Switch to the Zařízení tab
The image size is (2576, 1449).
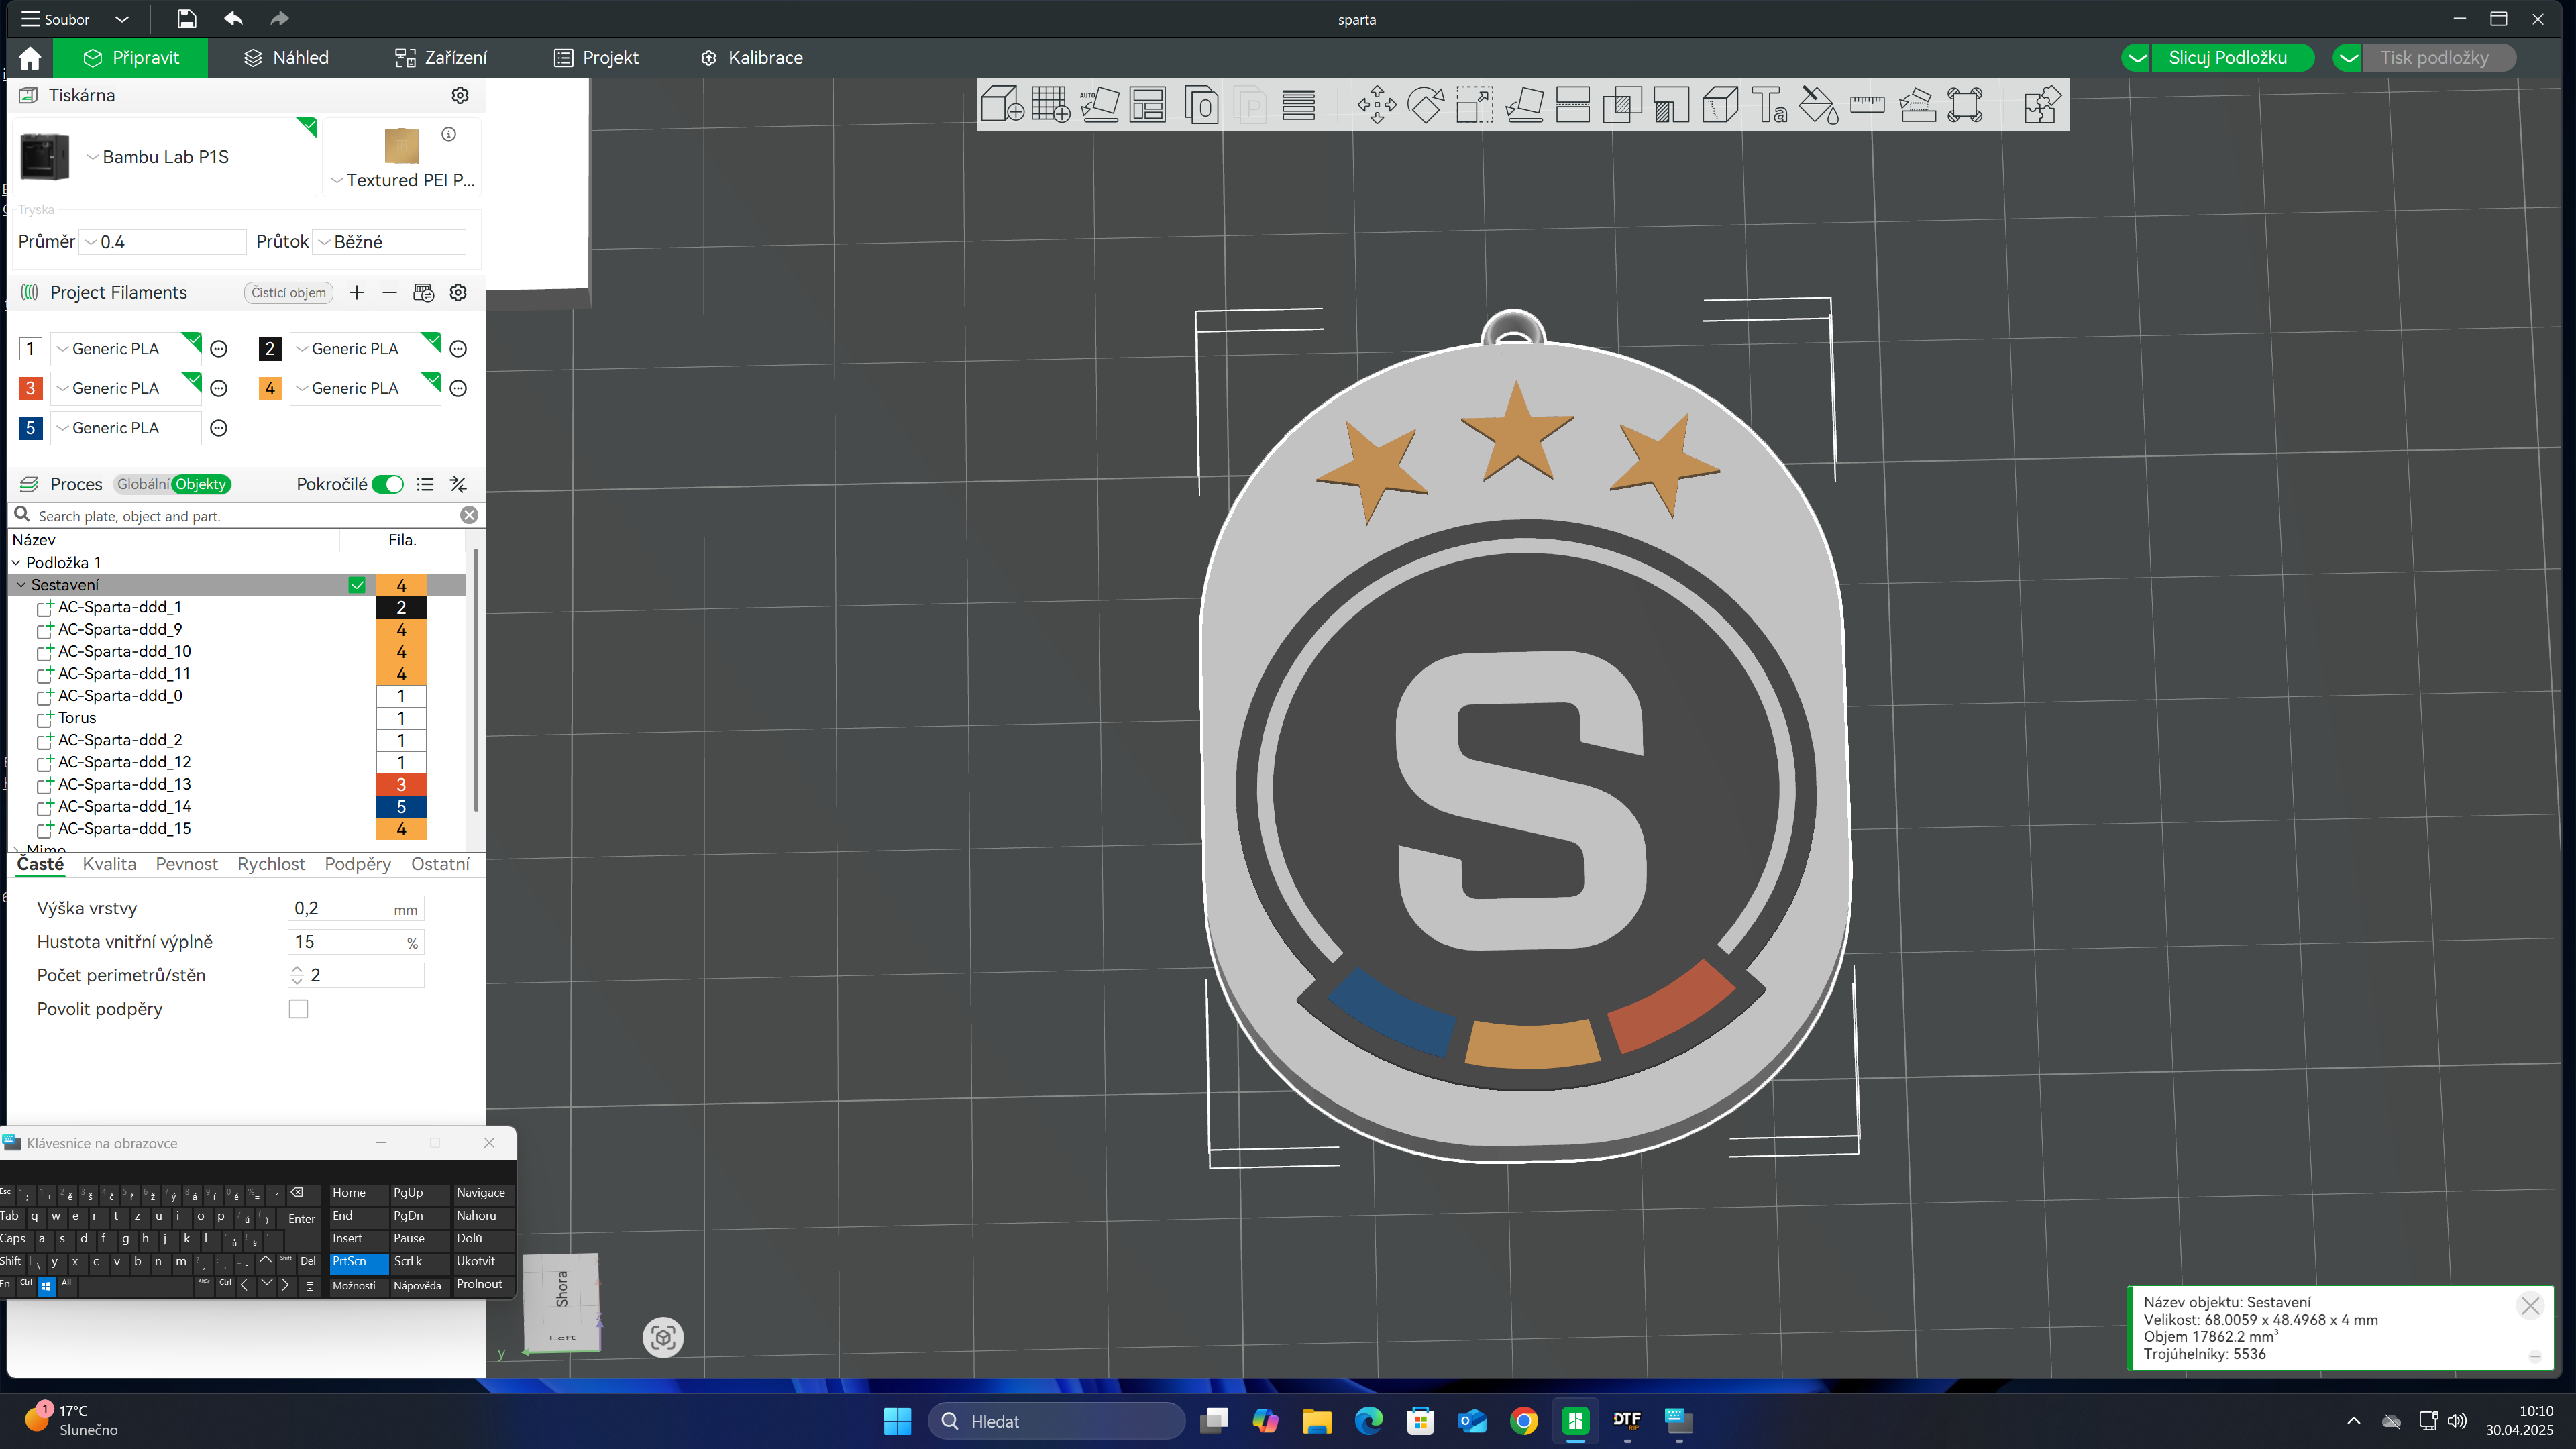pyautogui.click(x=441, y=58)
